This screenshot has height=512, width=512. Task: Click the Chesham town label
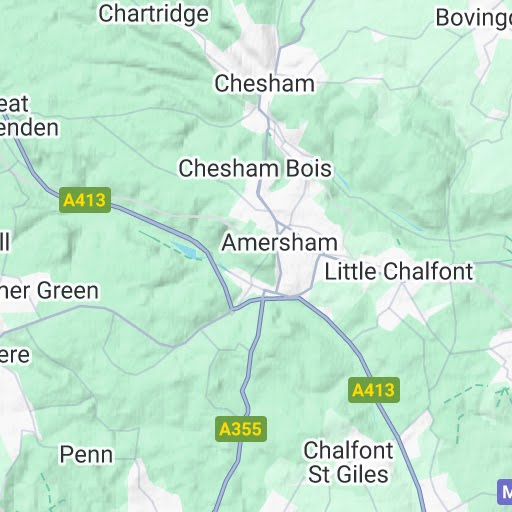[264, 83]
